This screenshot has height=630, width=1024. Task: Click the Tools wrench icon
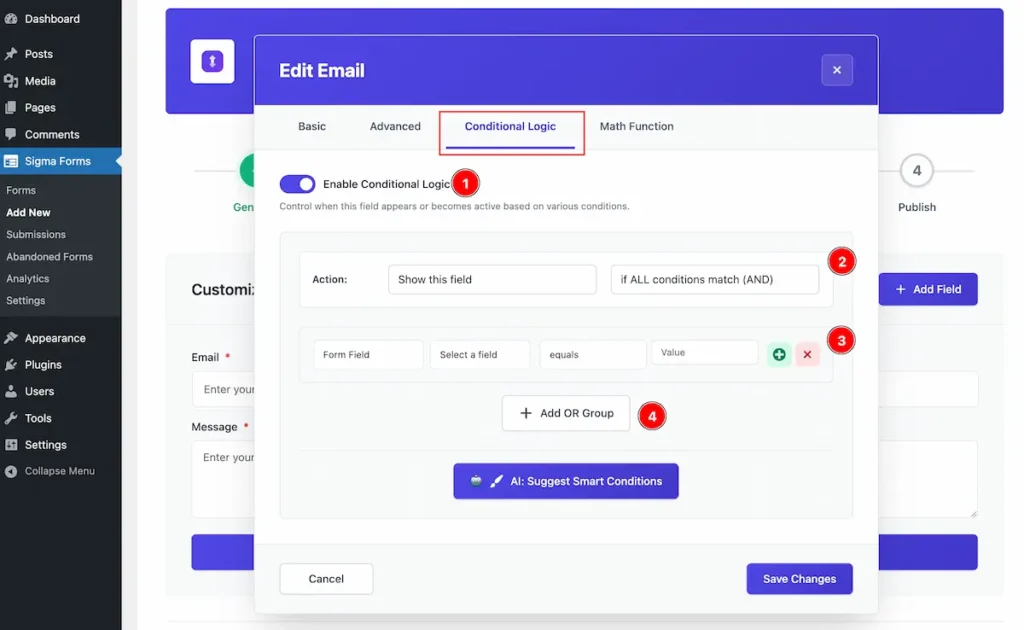pos(10,418)
